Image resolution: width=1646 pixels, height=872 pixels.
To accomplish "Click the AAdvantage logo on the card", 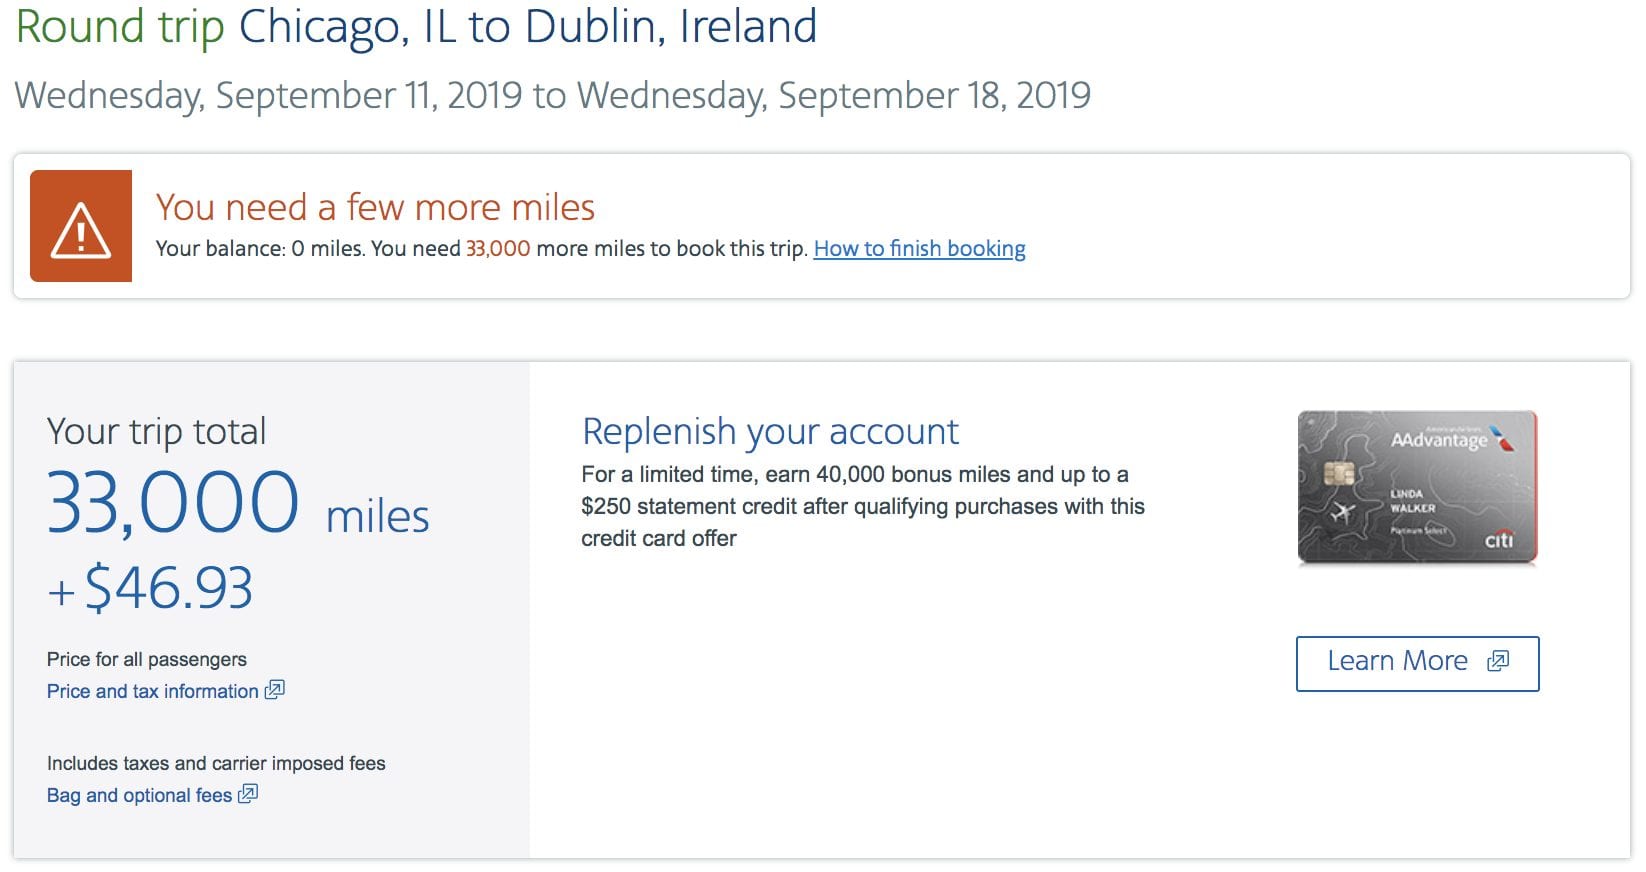I will (1440, 440).
